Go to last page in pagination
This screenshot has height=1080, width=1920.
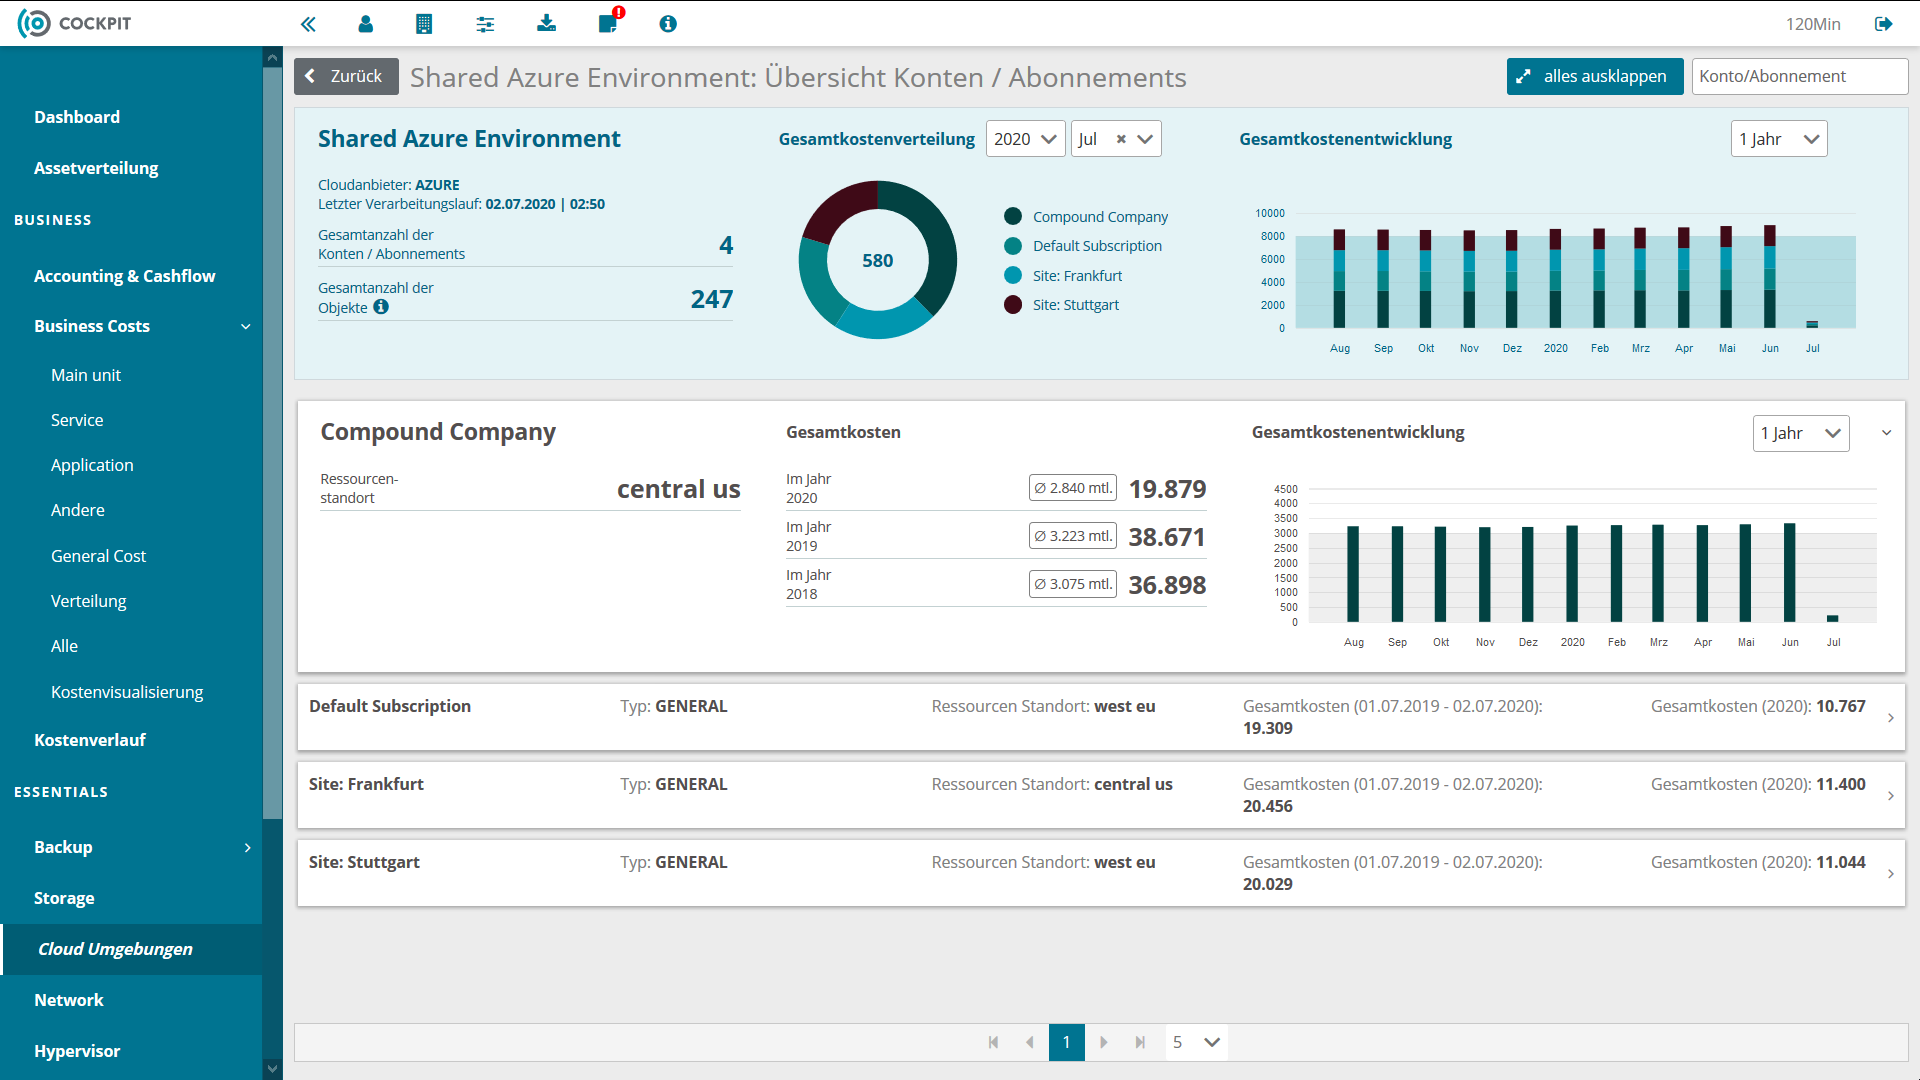[x=1140, y=1042]
